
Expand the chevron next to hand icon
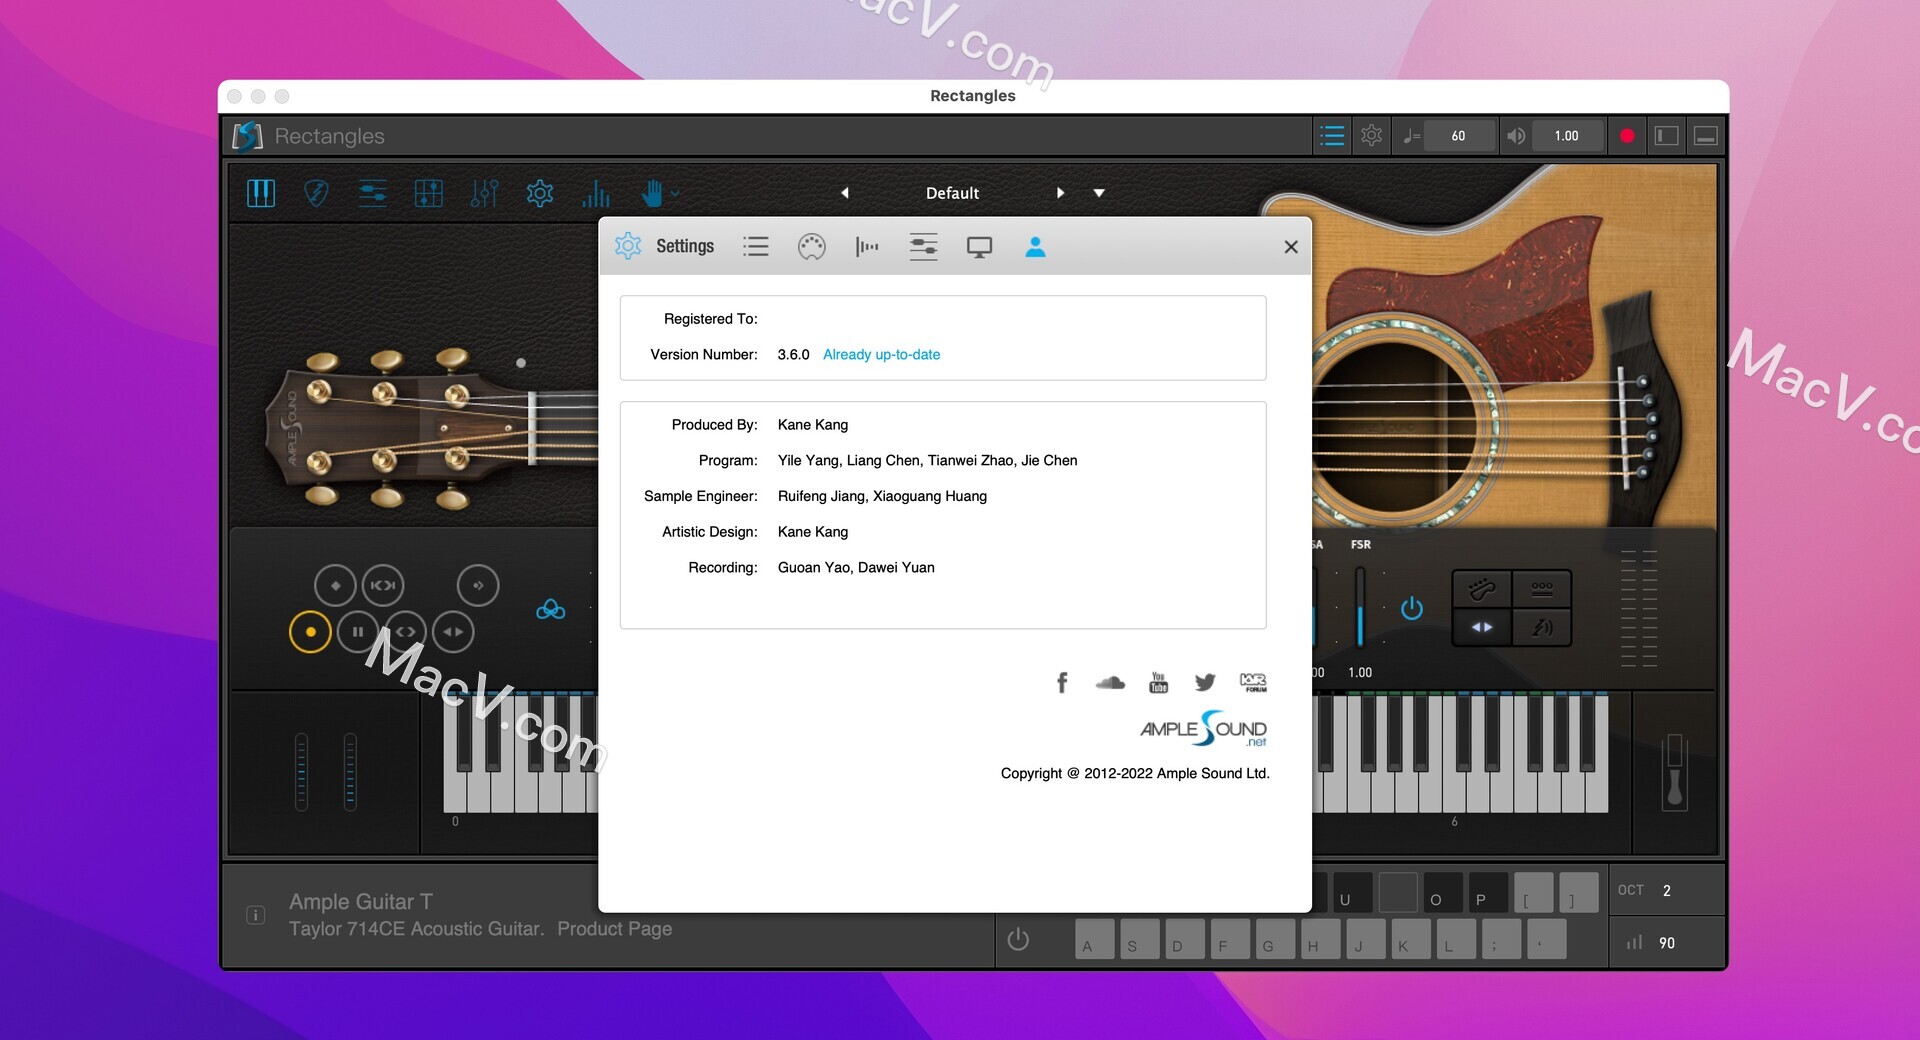pyautogui.click(x=676, y=194)
